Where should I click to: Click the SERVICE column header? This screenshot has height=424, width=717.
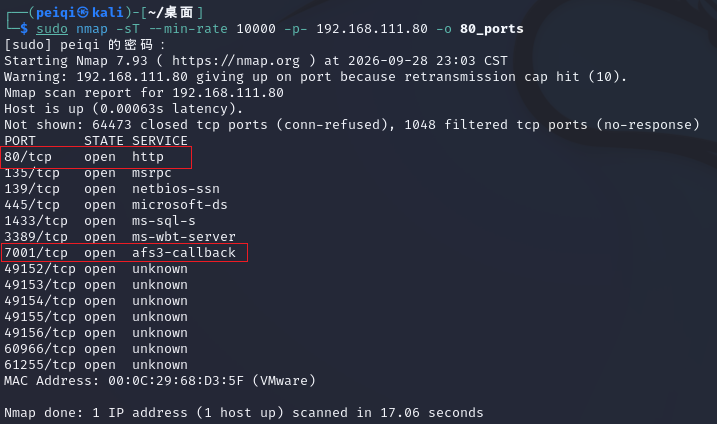pyautogui.click(x=160, y=141)
